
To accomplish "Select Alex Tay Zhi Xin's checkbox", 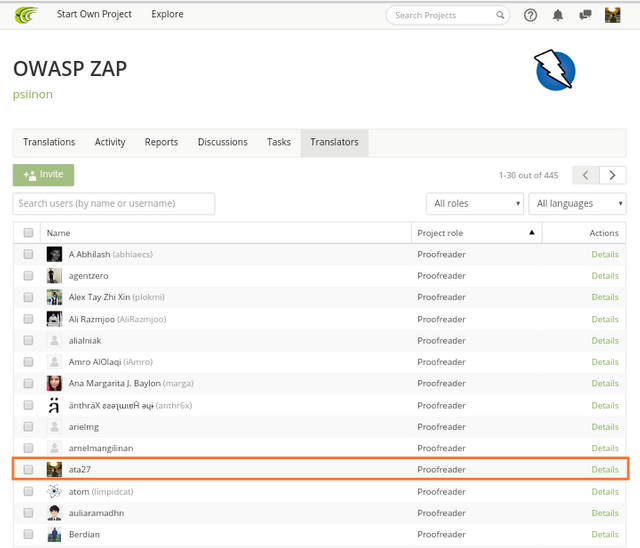I will coord(28,297).
